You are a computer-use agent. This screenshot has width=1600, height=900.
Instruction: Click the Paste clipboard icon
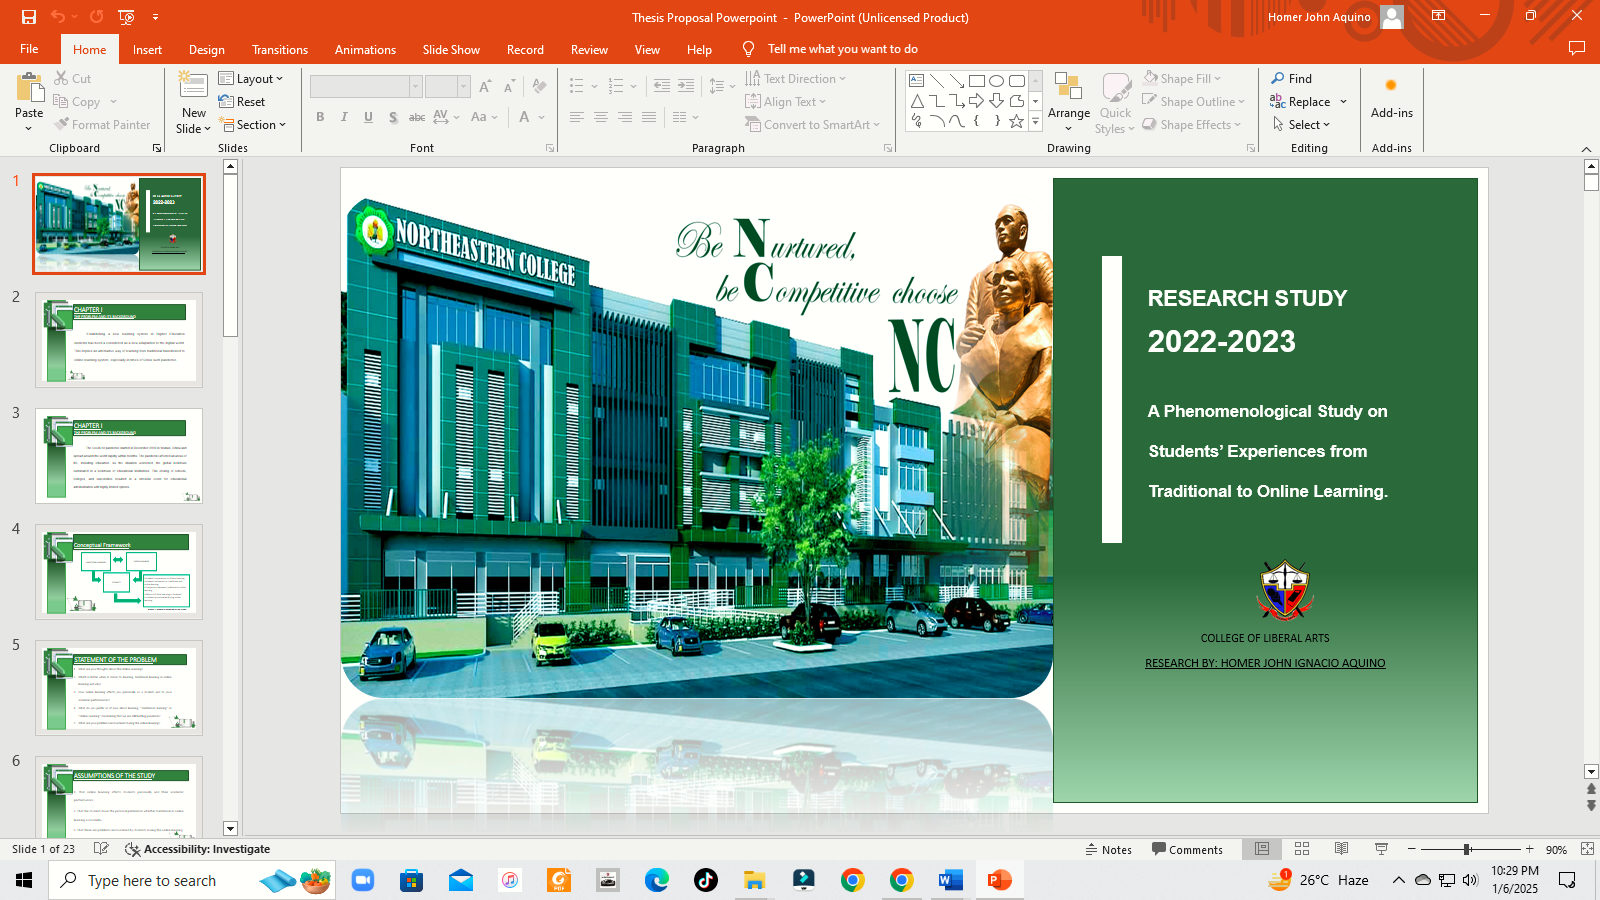tap(29, 90)
